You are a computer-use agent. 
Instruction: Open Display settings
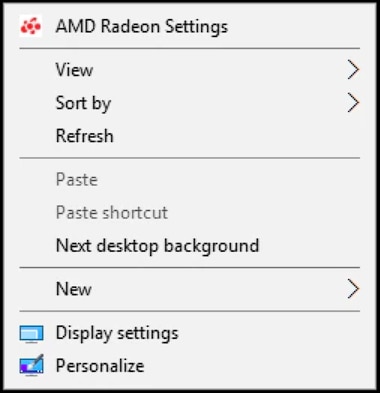pyautogui.click(x=190, y=333)
